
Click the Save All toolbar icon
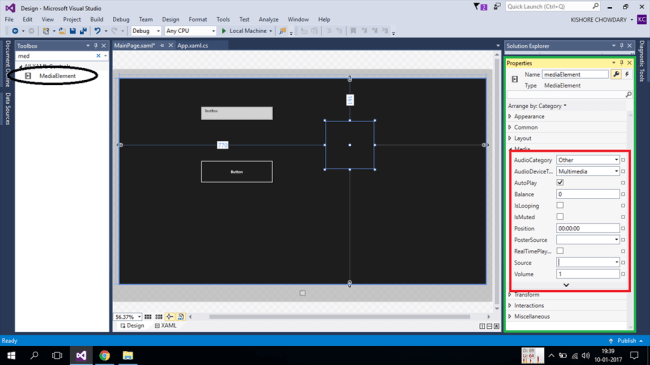click(83, 31)
